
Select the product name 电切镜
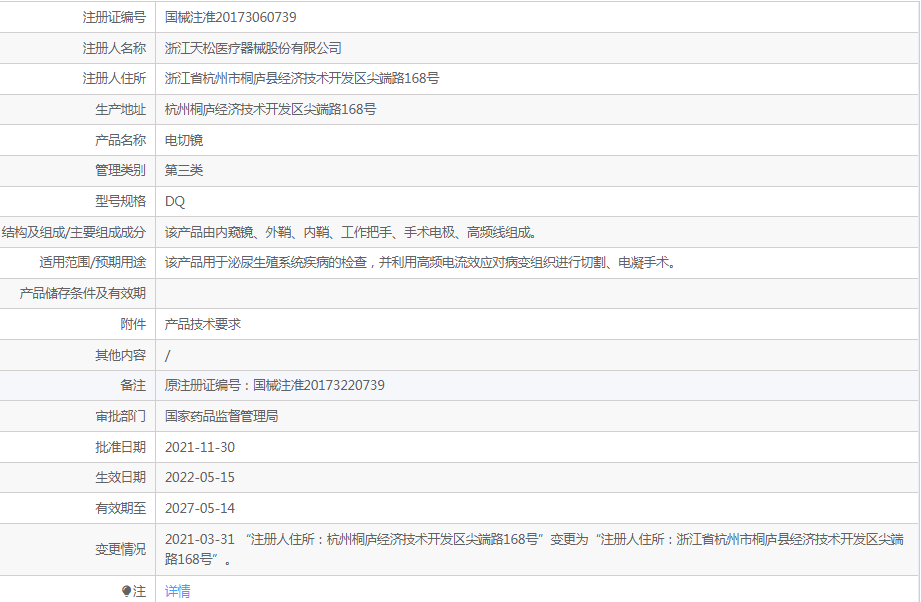tap(184, 140)
